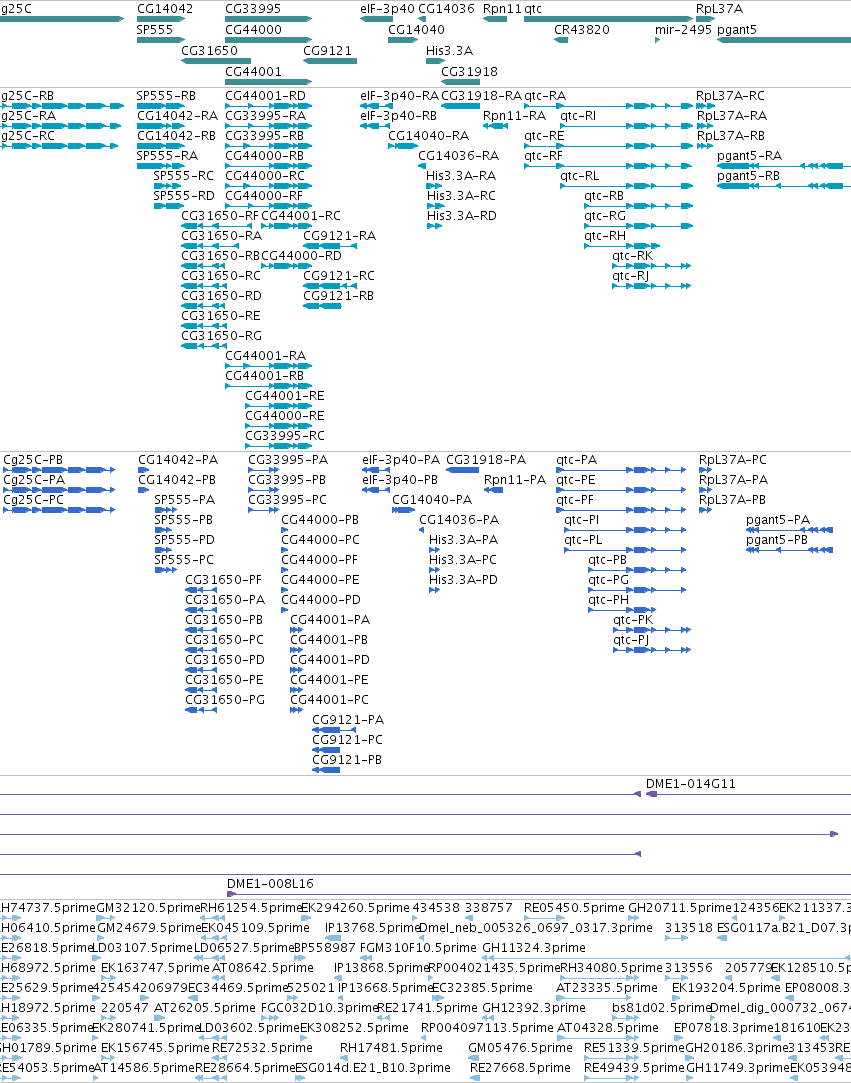Select the mir-2495 gene label
This screenshot has height=1083, width=851.
[x=683, y=30]
